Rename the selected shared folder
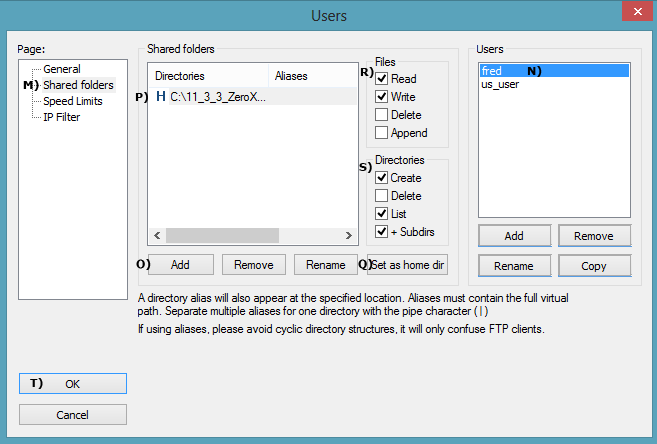Image resolution: width=657 pixels, height=444 pixels. point(326,265)
